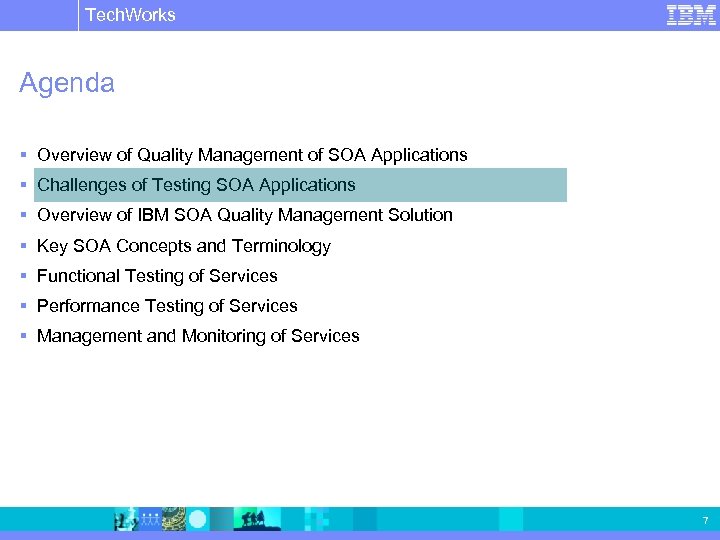Click the hikers silhouette footer image

257,519
